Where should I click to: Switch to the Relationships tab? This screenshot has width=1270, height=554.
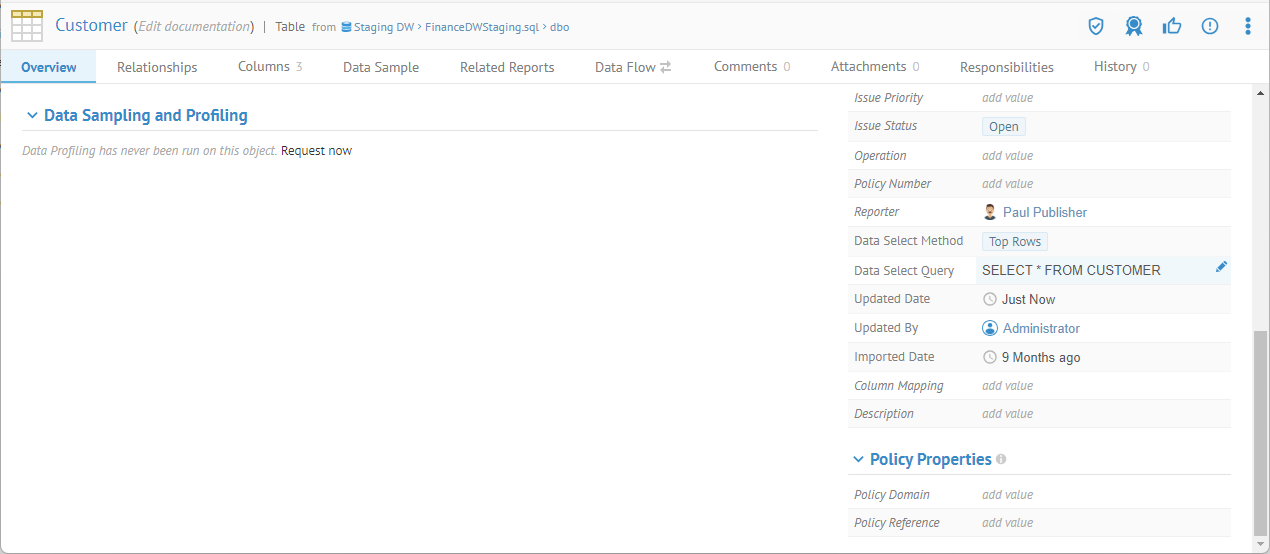[157, 67]
